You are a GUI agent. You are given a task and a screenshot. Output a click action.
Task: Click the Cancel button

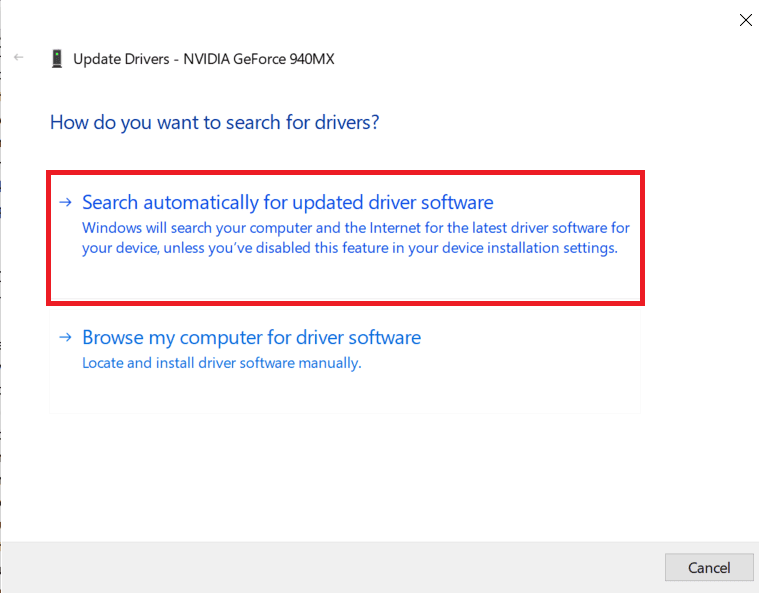(x=709, y=567)
